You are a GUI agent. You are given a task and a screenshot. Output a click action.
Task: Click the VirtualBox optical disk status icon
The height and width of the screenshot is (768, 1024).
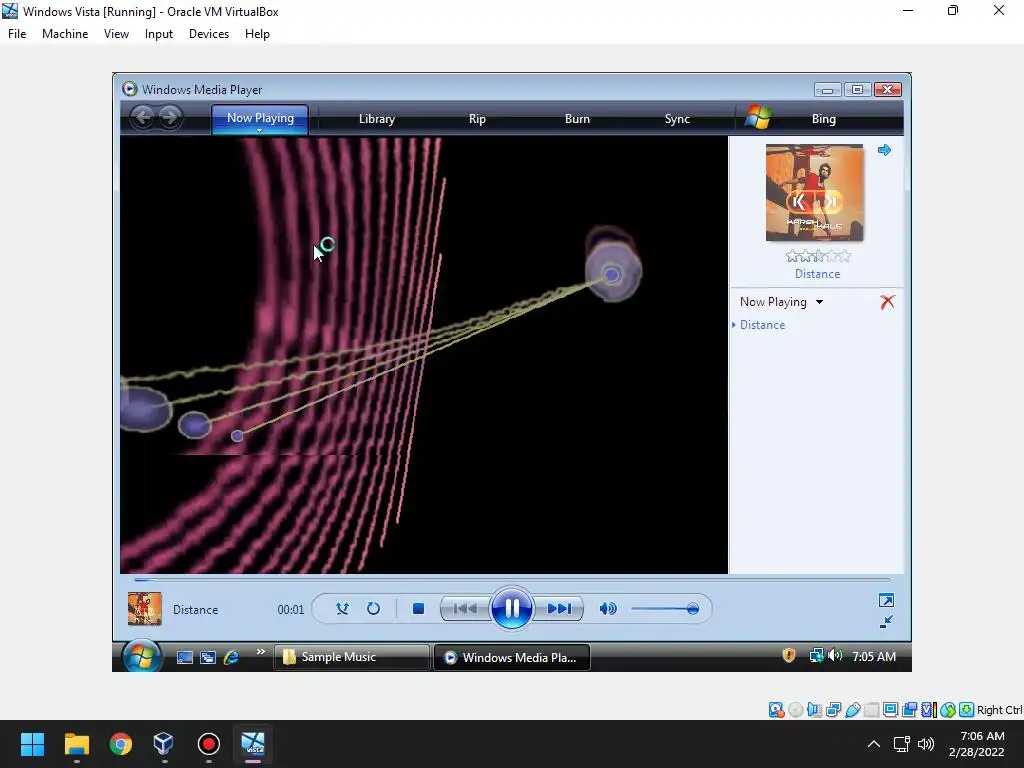tap(795, 710)
